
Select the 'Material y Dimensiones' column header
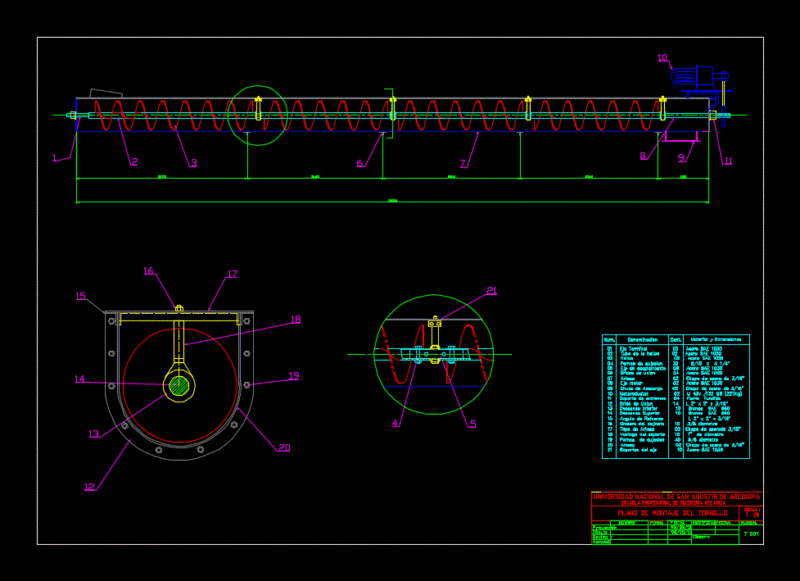716,339
